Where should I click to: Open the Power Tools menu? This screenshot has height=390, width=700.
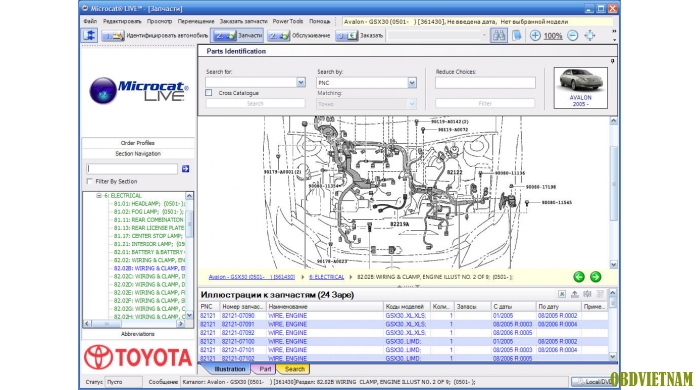point(288,21)
